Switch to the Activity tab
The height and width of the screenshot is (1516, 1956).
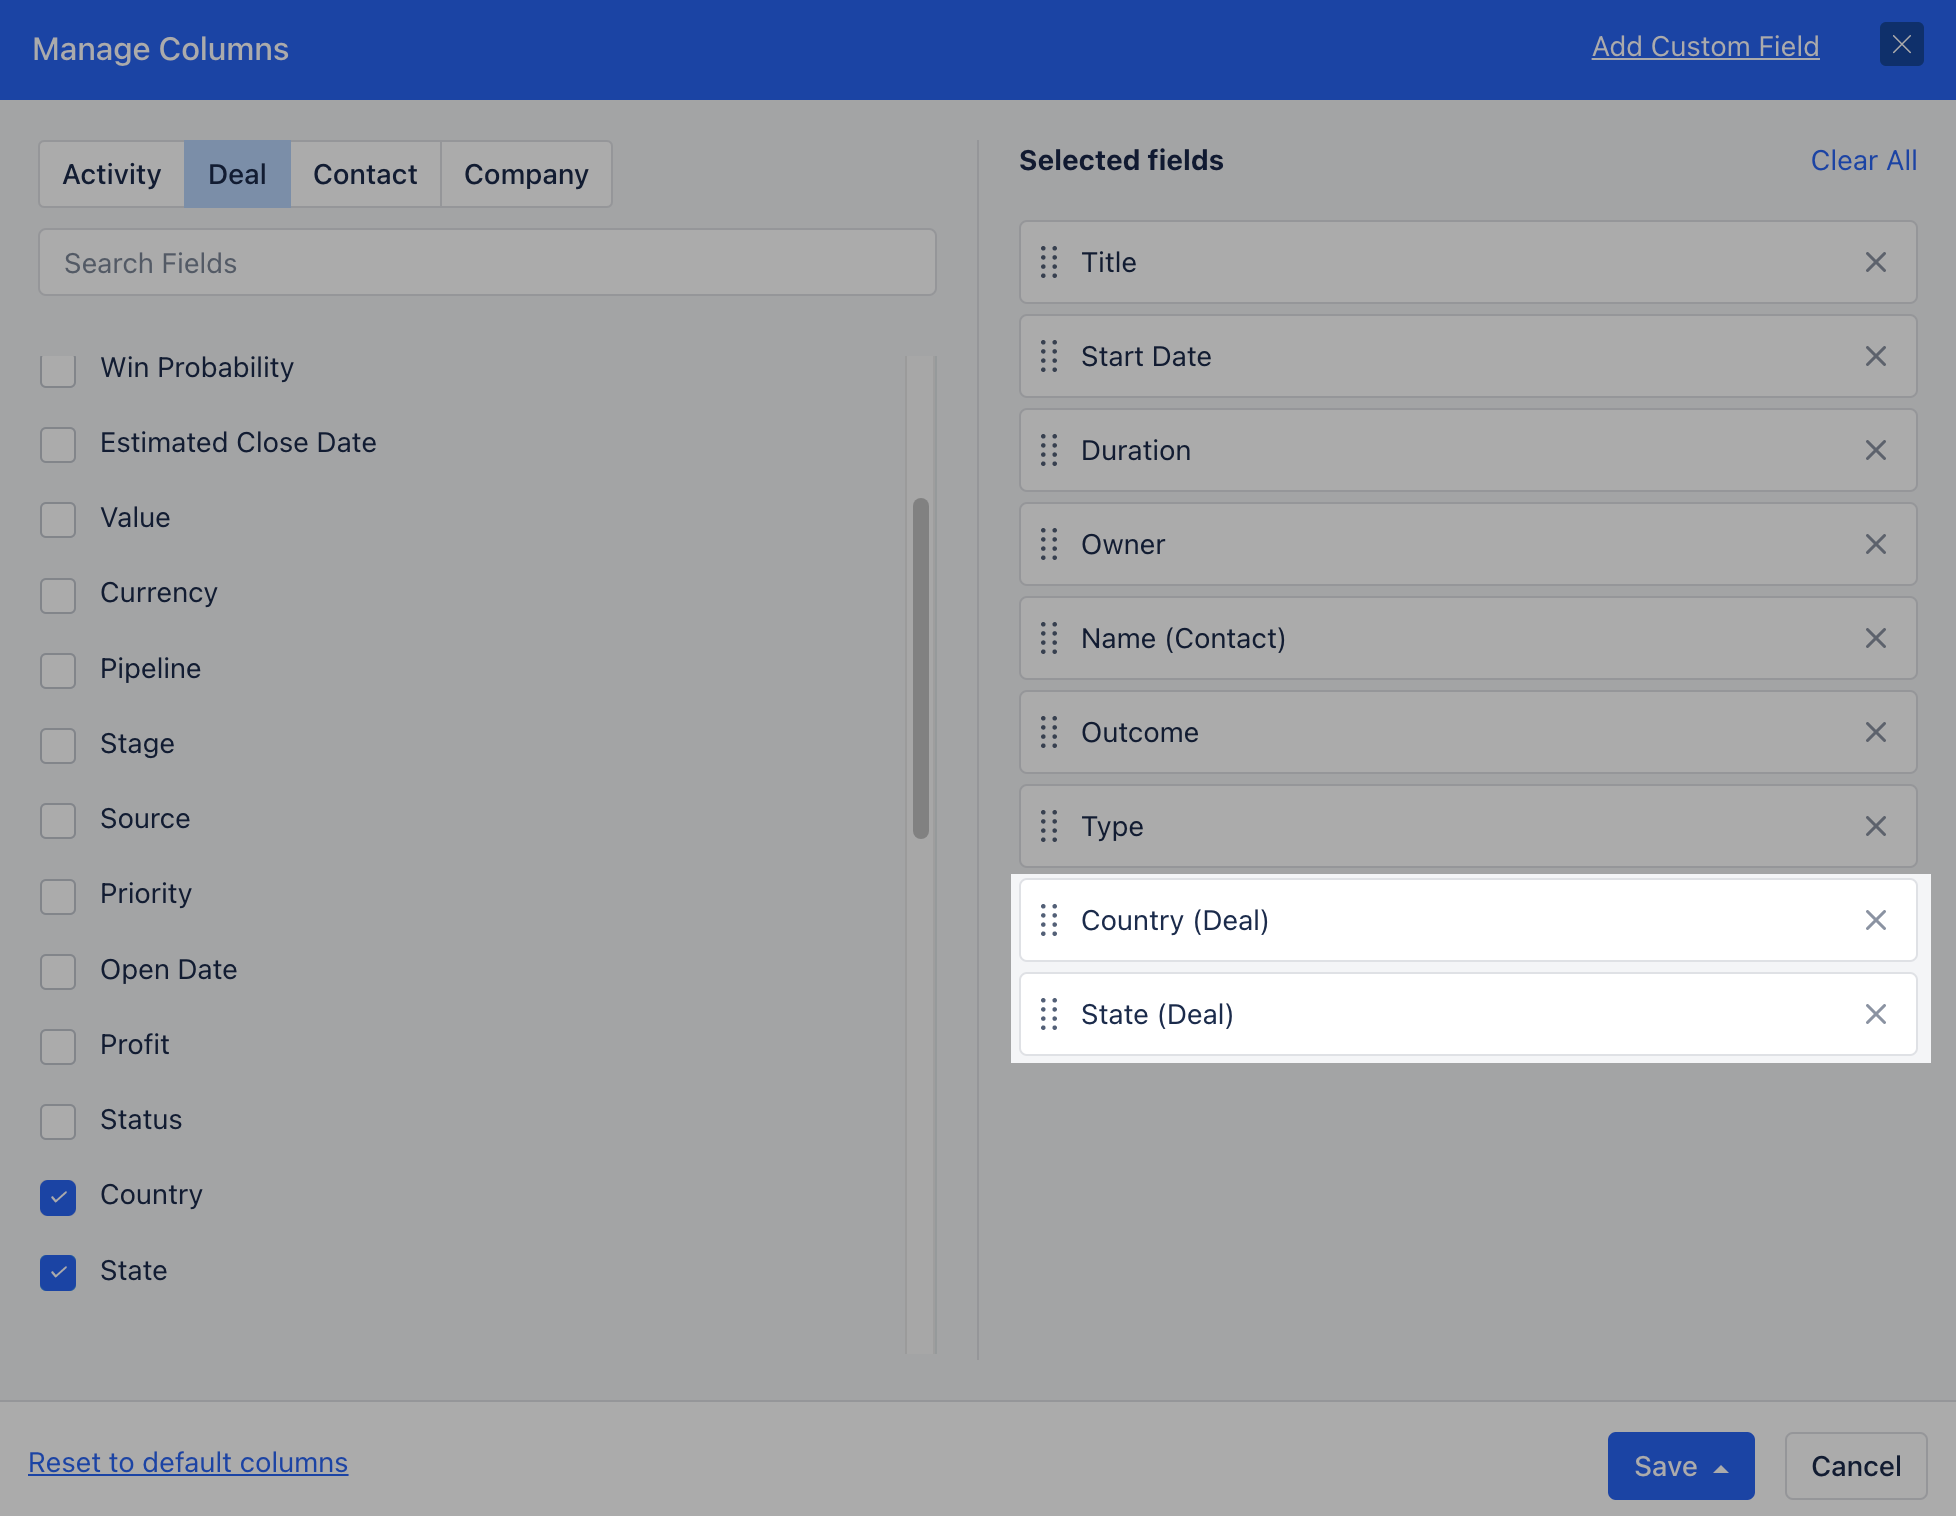coord(112,174)
